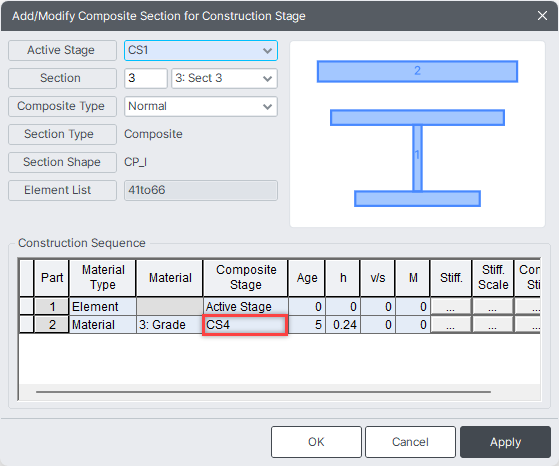Click the OK button
559x466 pixels.
(x=316, y=442)
